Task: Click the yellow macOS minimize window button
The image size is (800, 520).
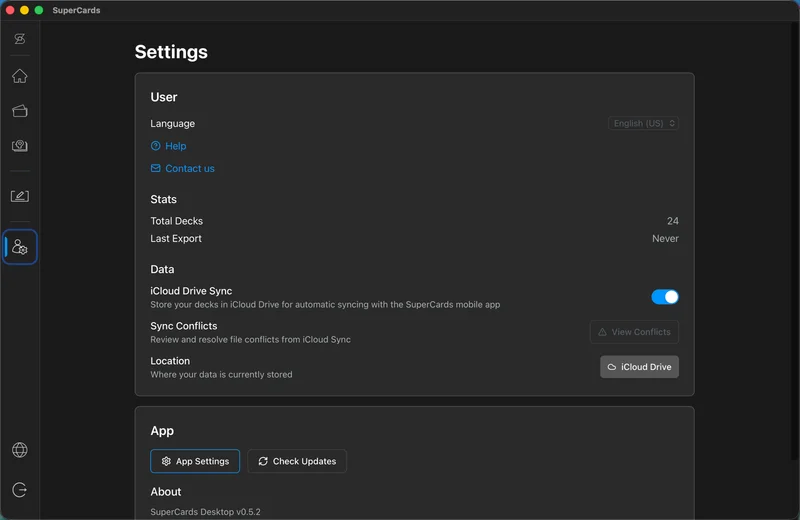Action: coord(24,10)
